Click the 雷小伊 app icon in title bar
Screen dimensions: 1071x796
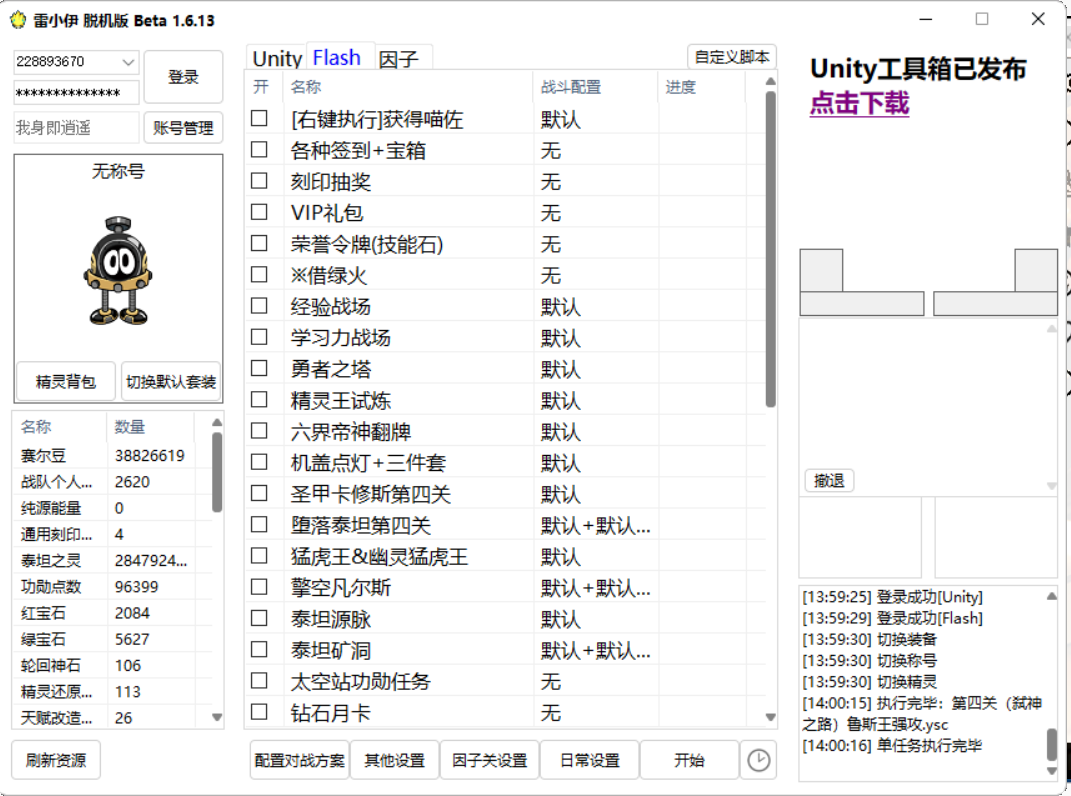coord(16,20)
